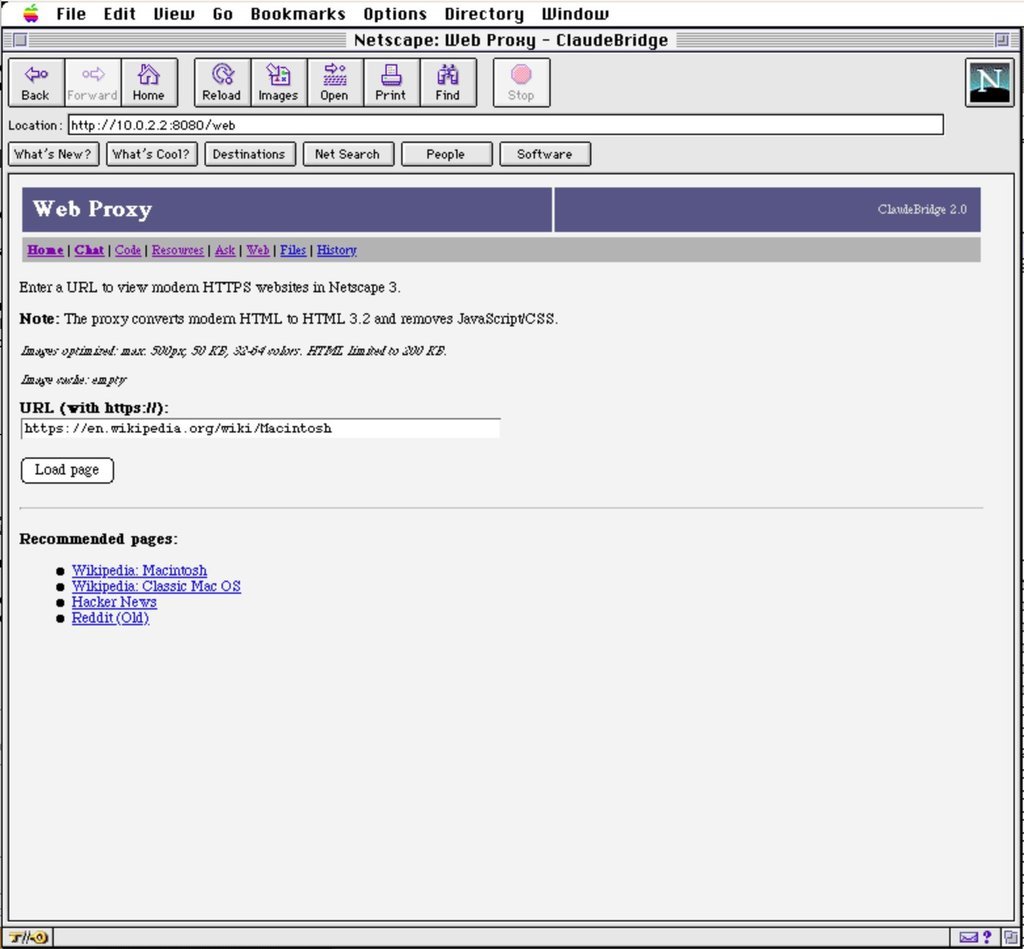Image resolution: width=1024 pixels, height=949 pixels.
Task: Click the greyed Forward arrow button
Action: click(x=92, y=82)
